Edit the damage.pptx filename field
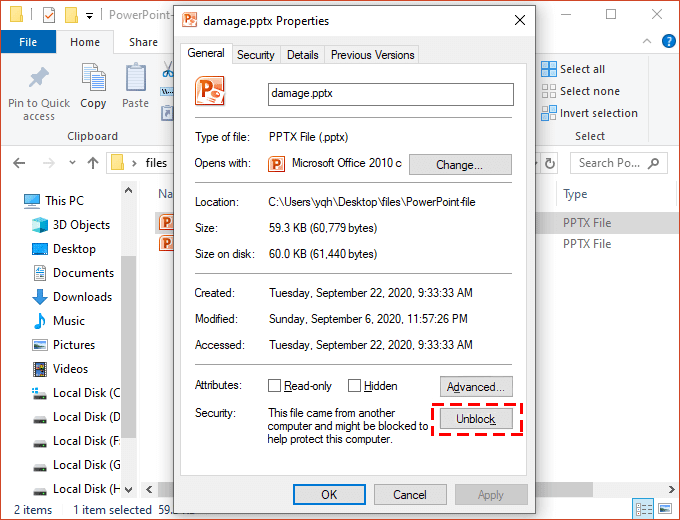 coord(391,94)
